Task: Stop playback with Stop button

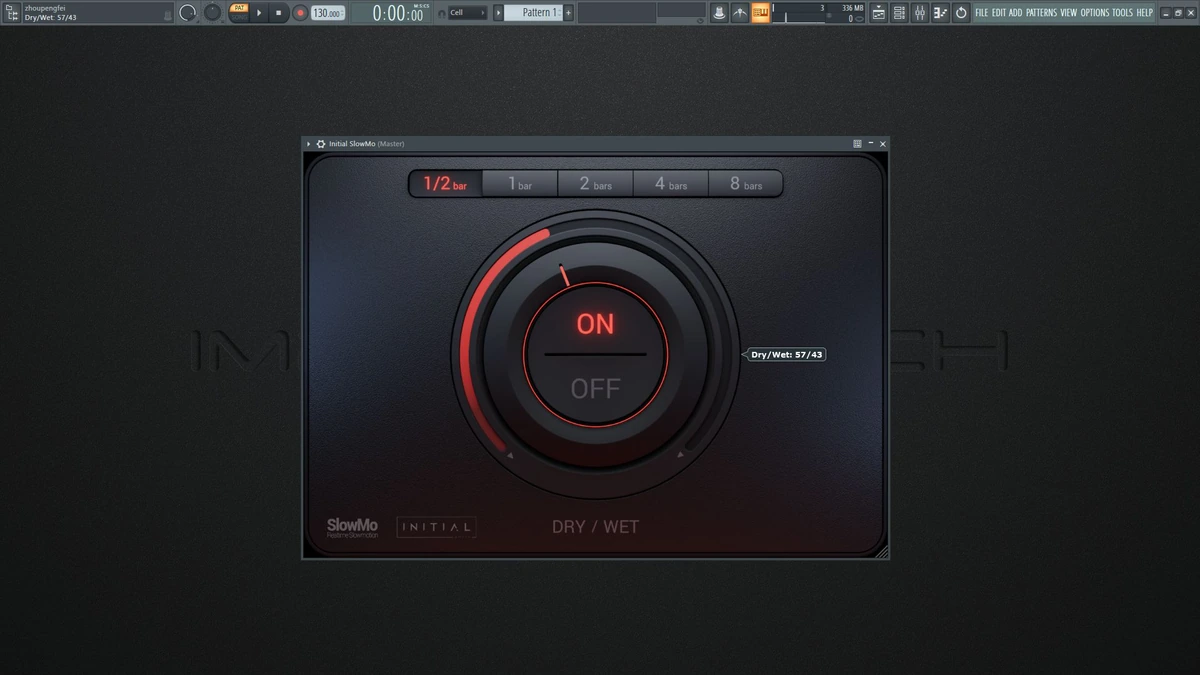Action: (279, 13)
